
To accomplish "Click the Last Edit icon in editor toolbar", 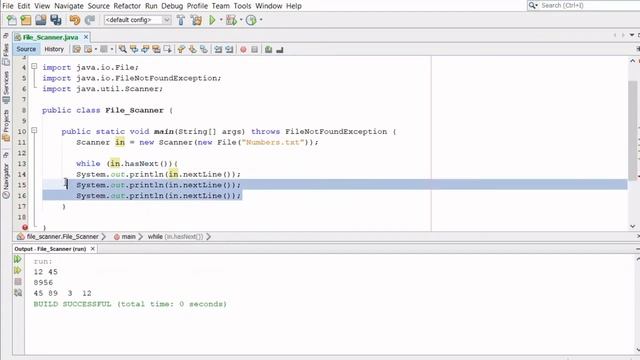I will 76,49.
